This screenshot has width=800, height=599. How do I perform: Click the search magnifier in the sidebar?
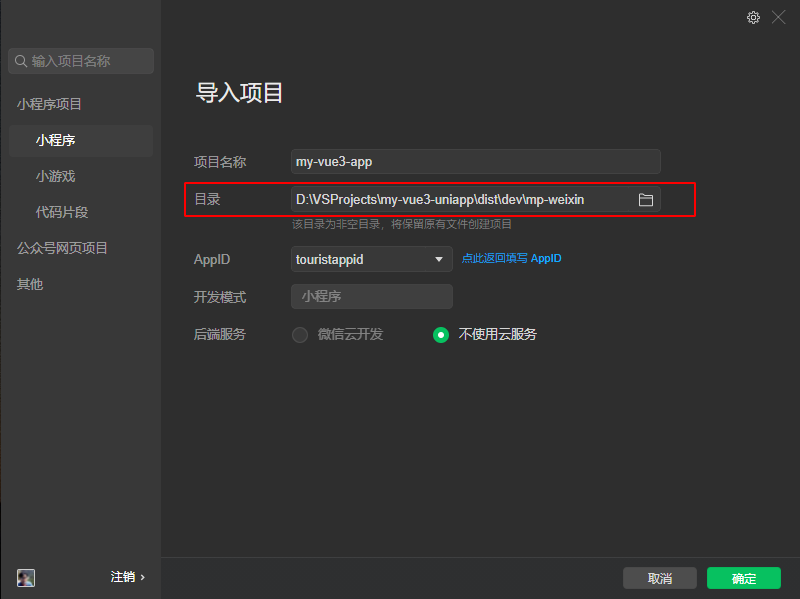tap(21, 61)
